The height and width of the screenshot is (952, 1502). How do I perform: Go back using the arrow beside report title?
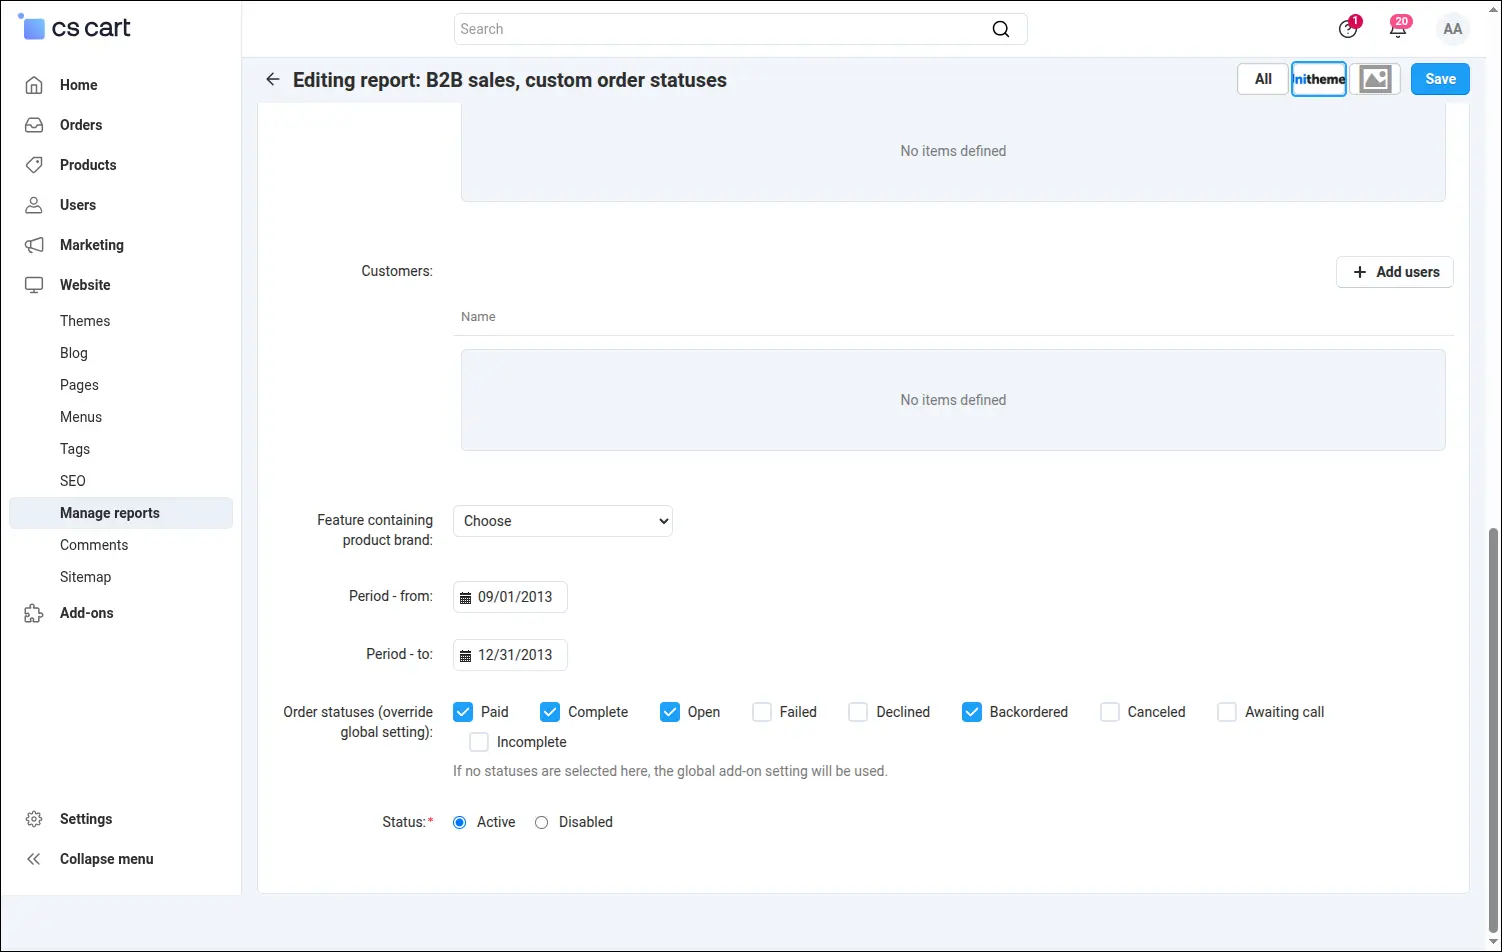pyautogui.click(x=272, y=79)
